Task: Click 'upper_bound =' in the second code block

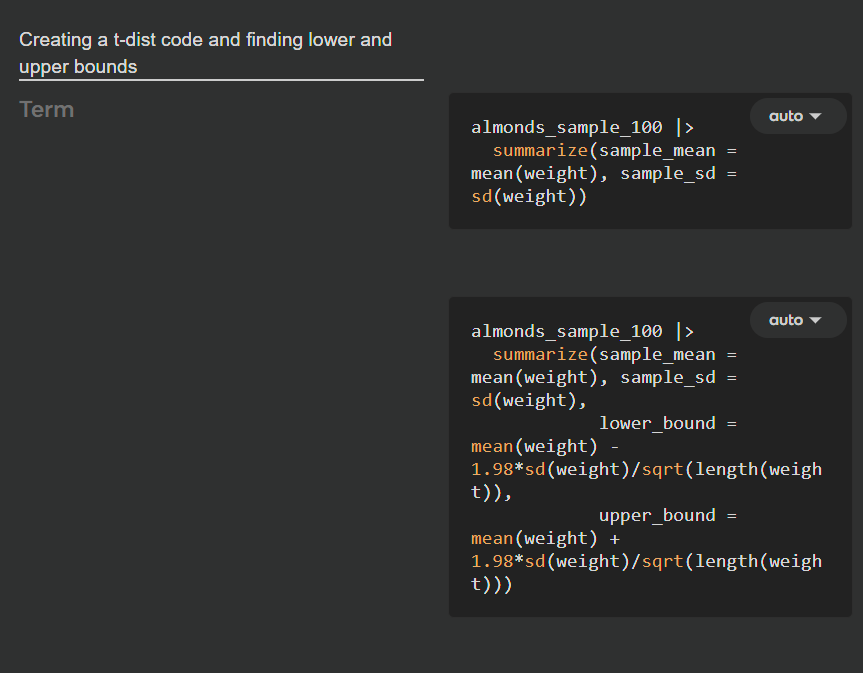Action: tap(668, 516)
